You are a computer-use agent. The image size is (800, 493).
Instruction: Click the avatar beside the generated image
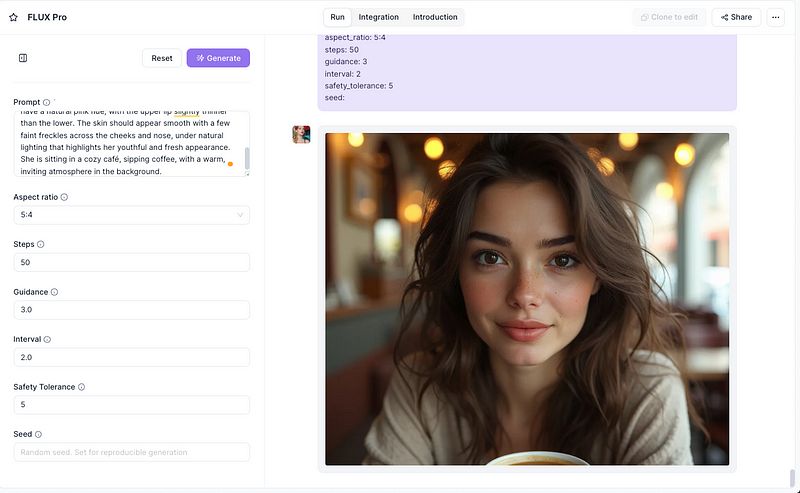[301, 135]
